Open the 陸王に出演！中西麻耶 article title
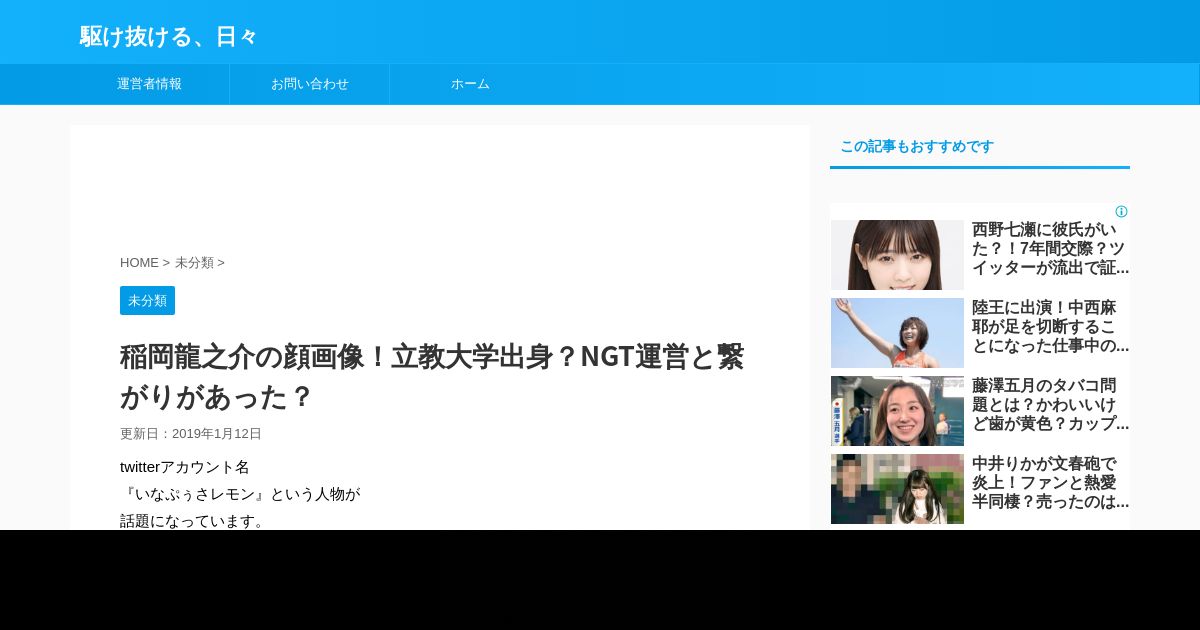 click(1050, 327)
